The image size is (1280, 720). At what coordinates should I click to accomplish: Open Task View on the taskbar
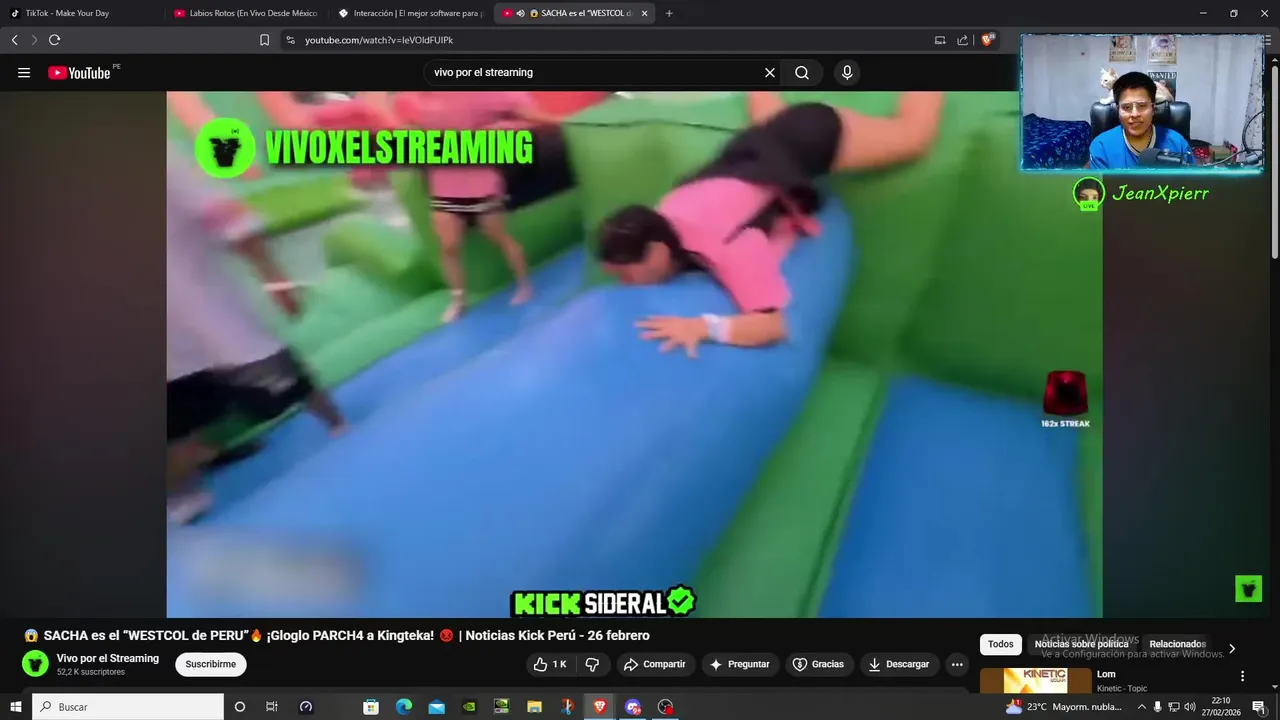(271, 707)
